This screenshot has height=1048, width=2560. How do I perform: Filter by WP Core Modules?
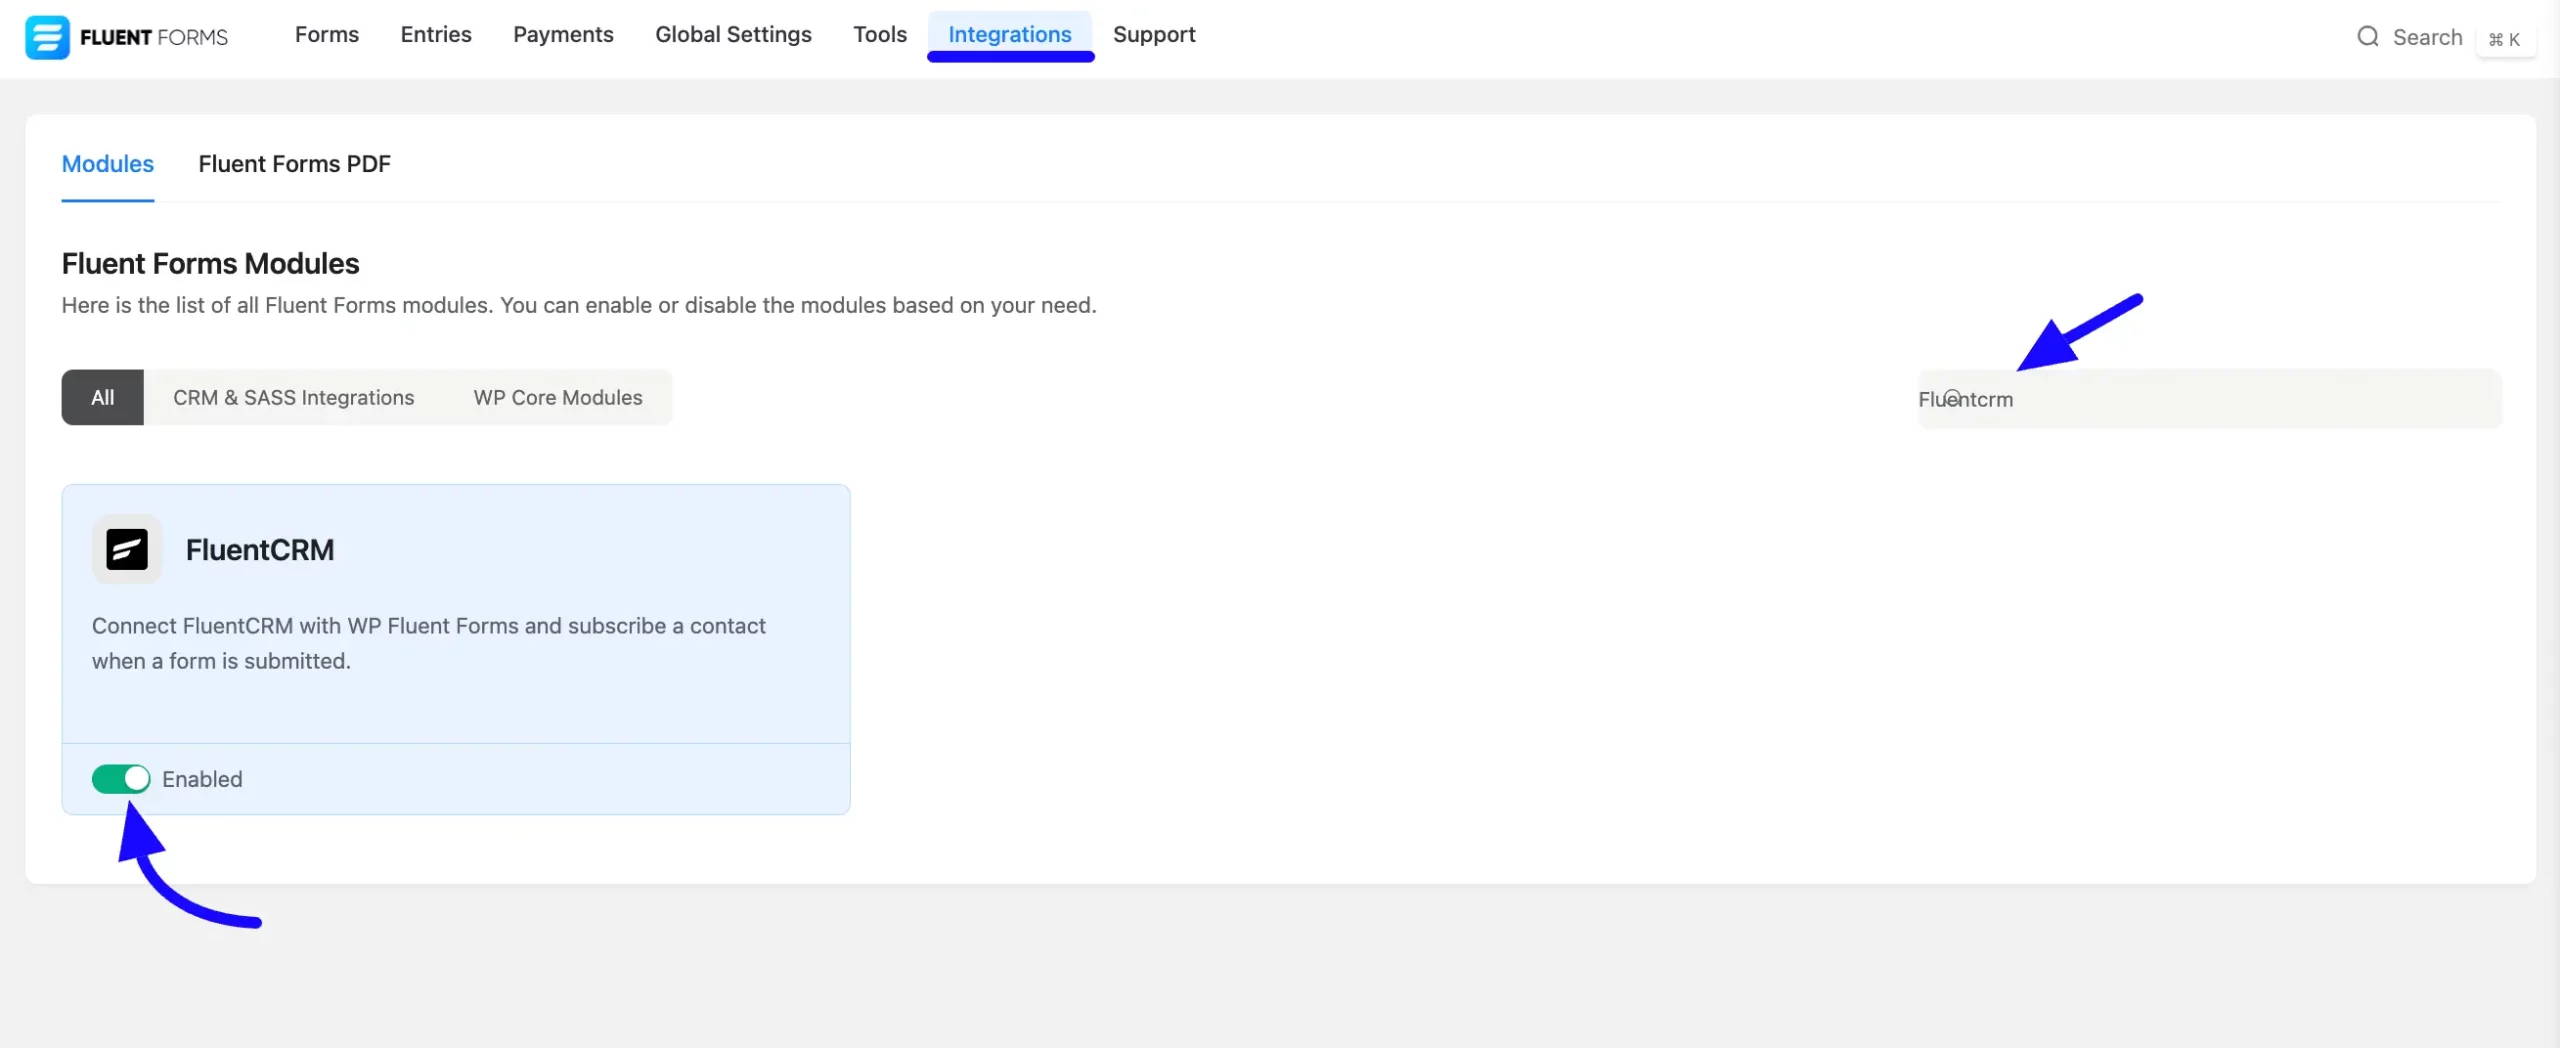click(x=558, y=398)
